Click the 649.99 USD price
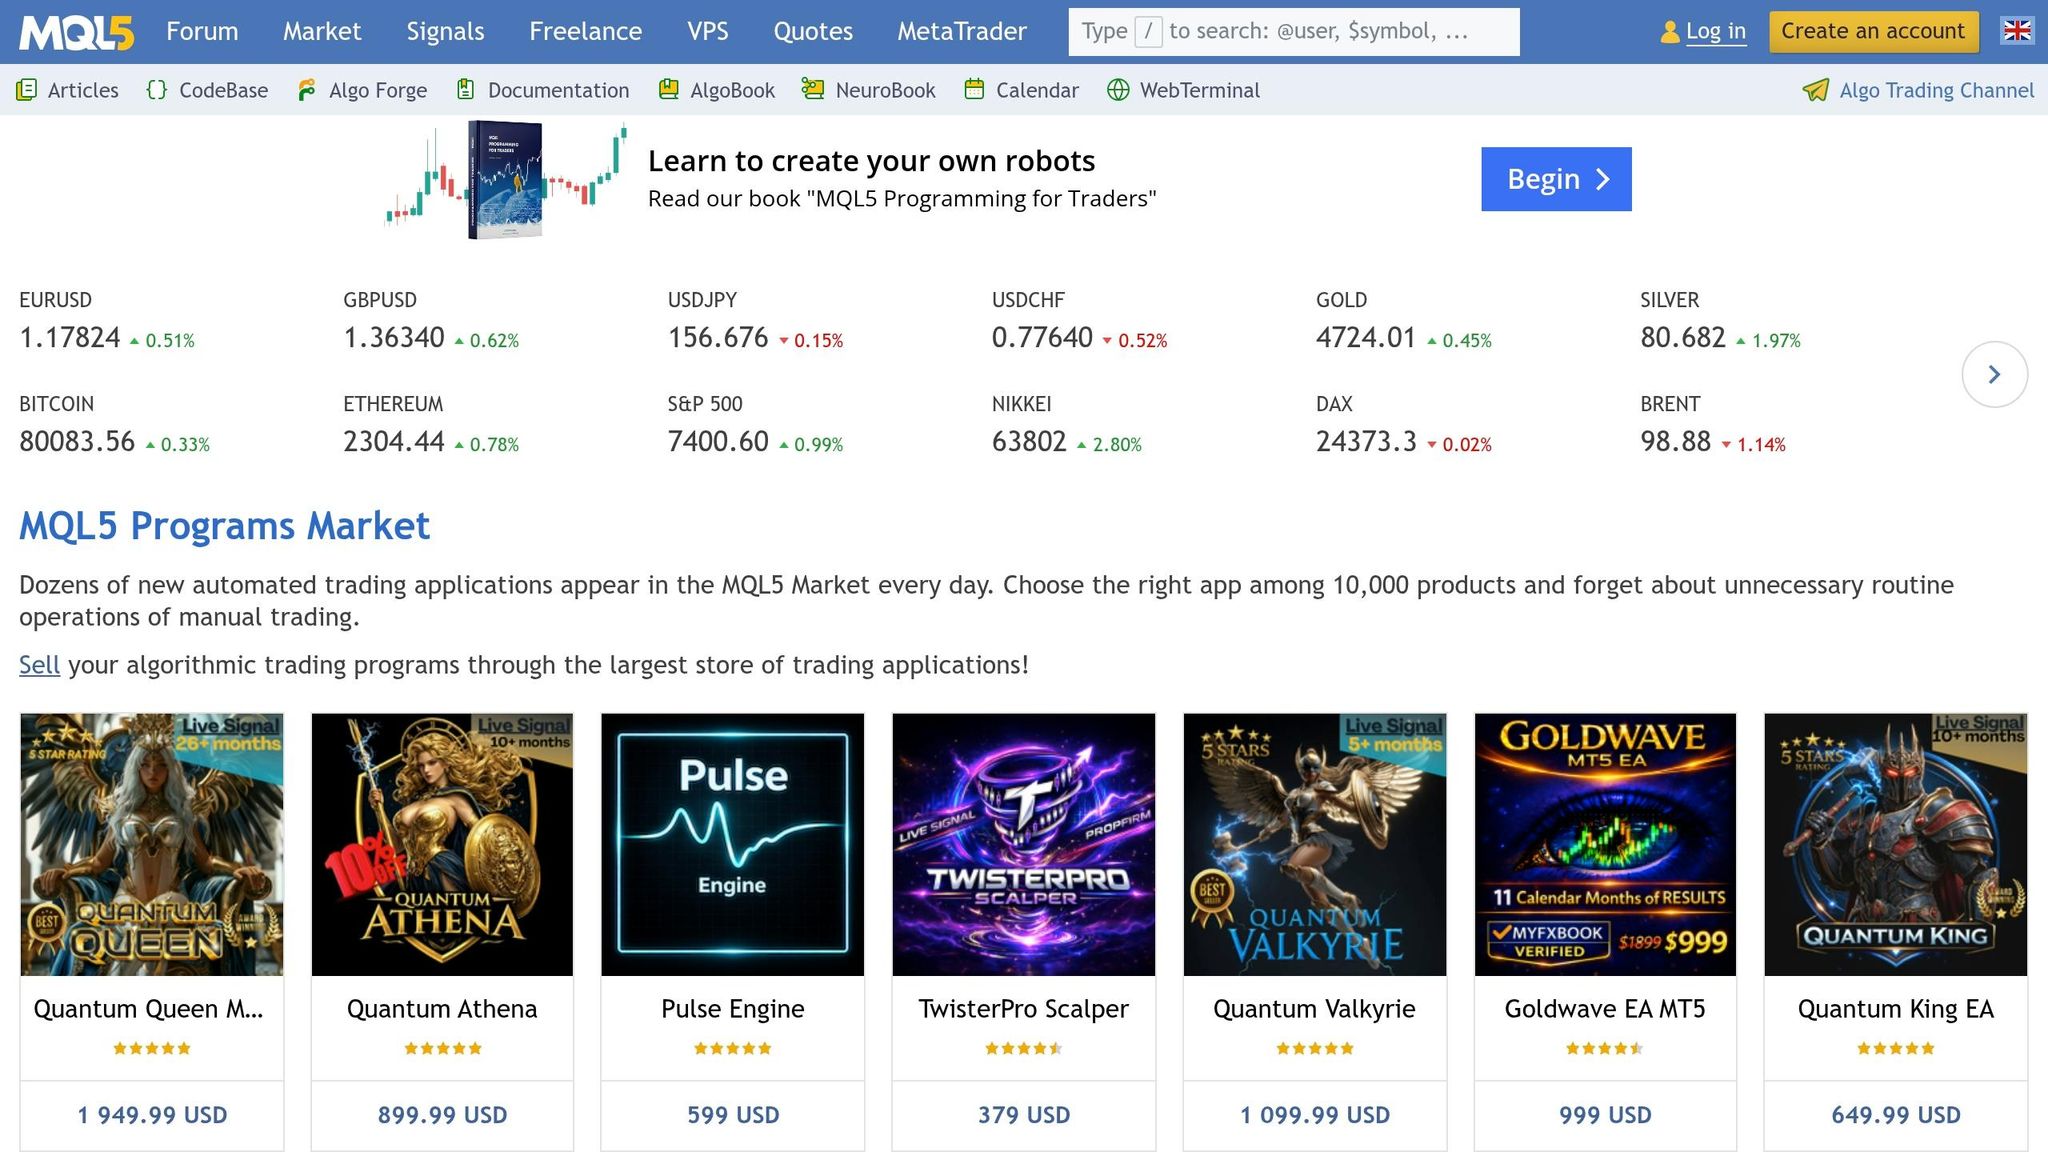Screen dimensions: 2048x1152 1896,1115
